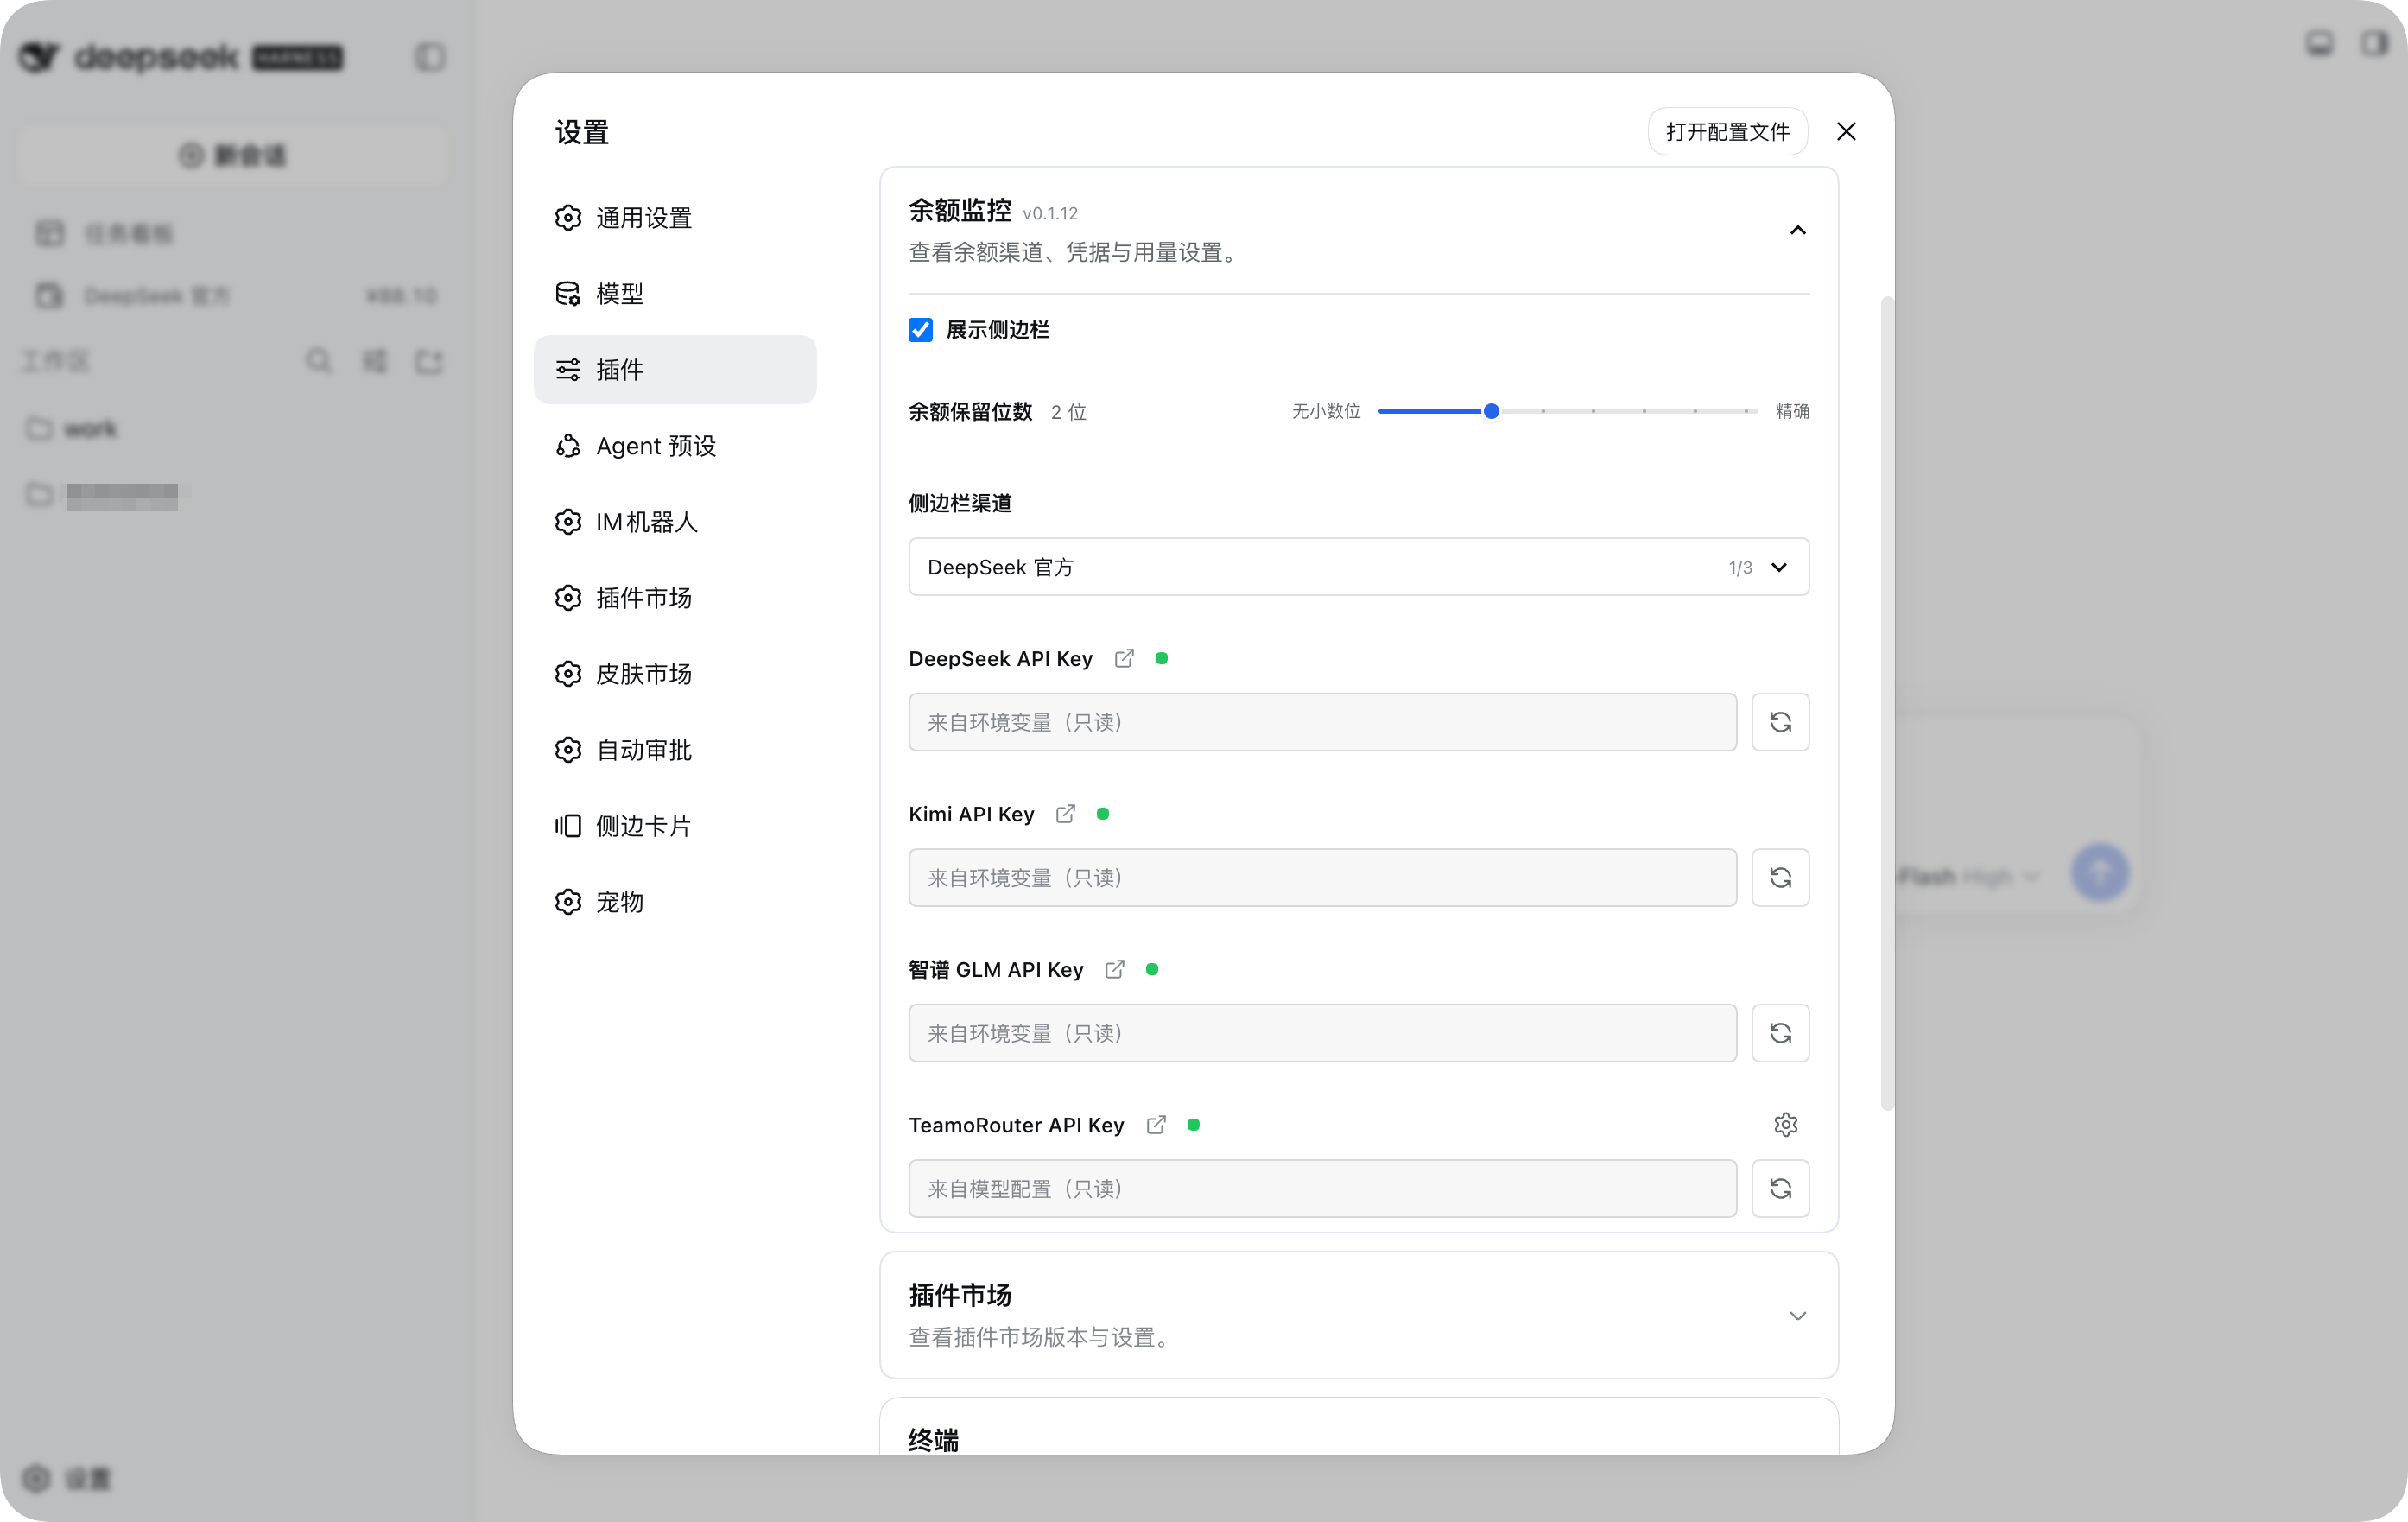Click the Agent 预设 icon
Screen dimensions: 2408x1522
pos(567,445)
